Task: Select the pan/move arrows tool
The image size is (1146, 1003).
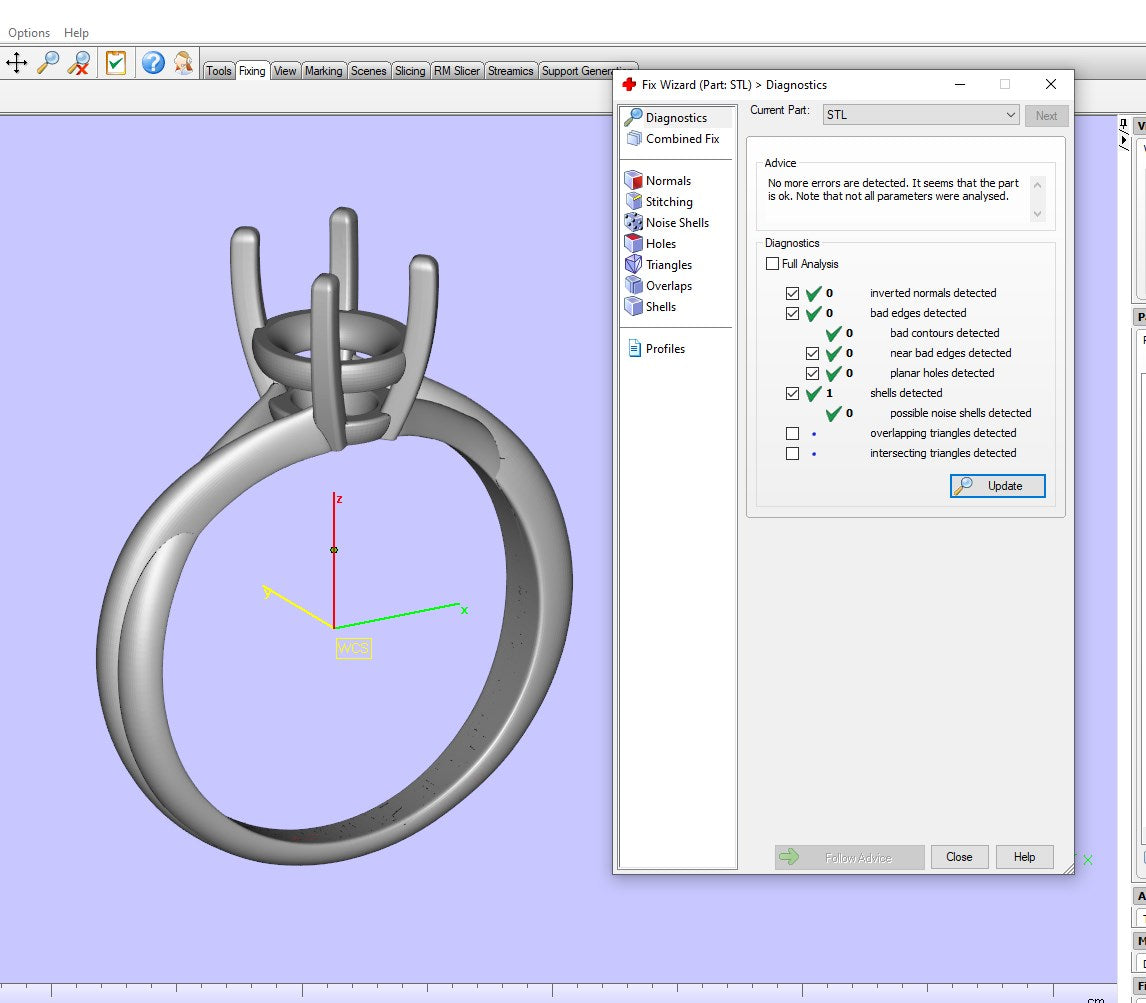Action: 17,63
